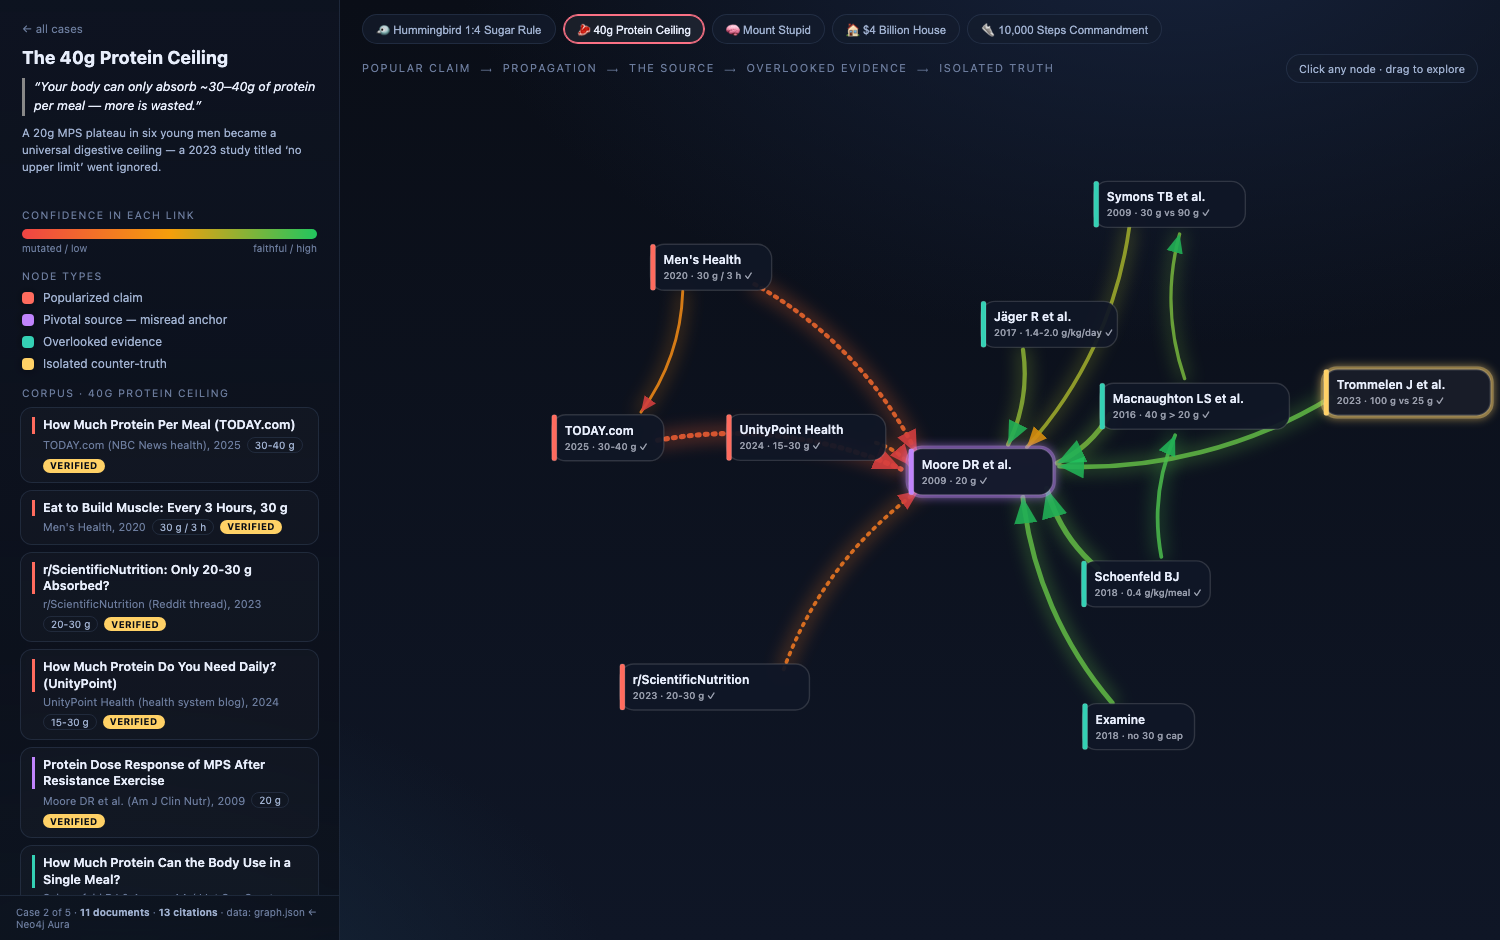Click the hummingbird icon in the first tab
The width and height of the screenshot is (1500, 940).
[383, 30]
